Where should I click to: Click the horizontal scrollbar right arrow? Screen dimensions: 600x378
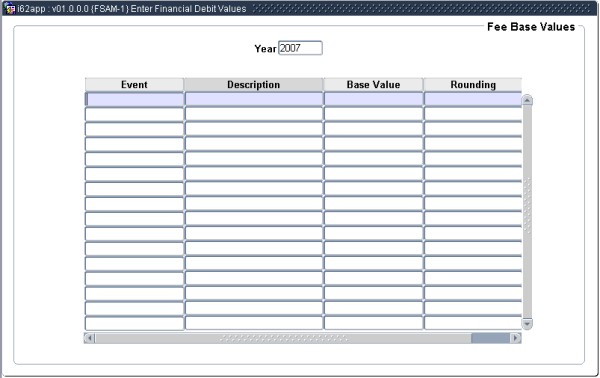[515, 338]
